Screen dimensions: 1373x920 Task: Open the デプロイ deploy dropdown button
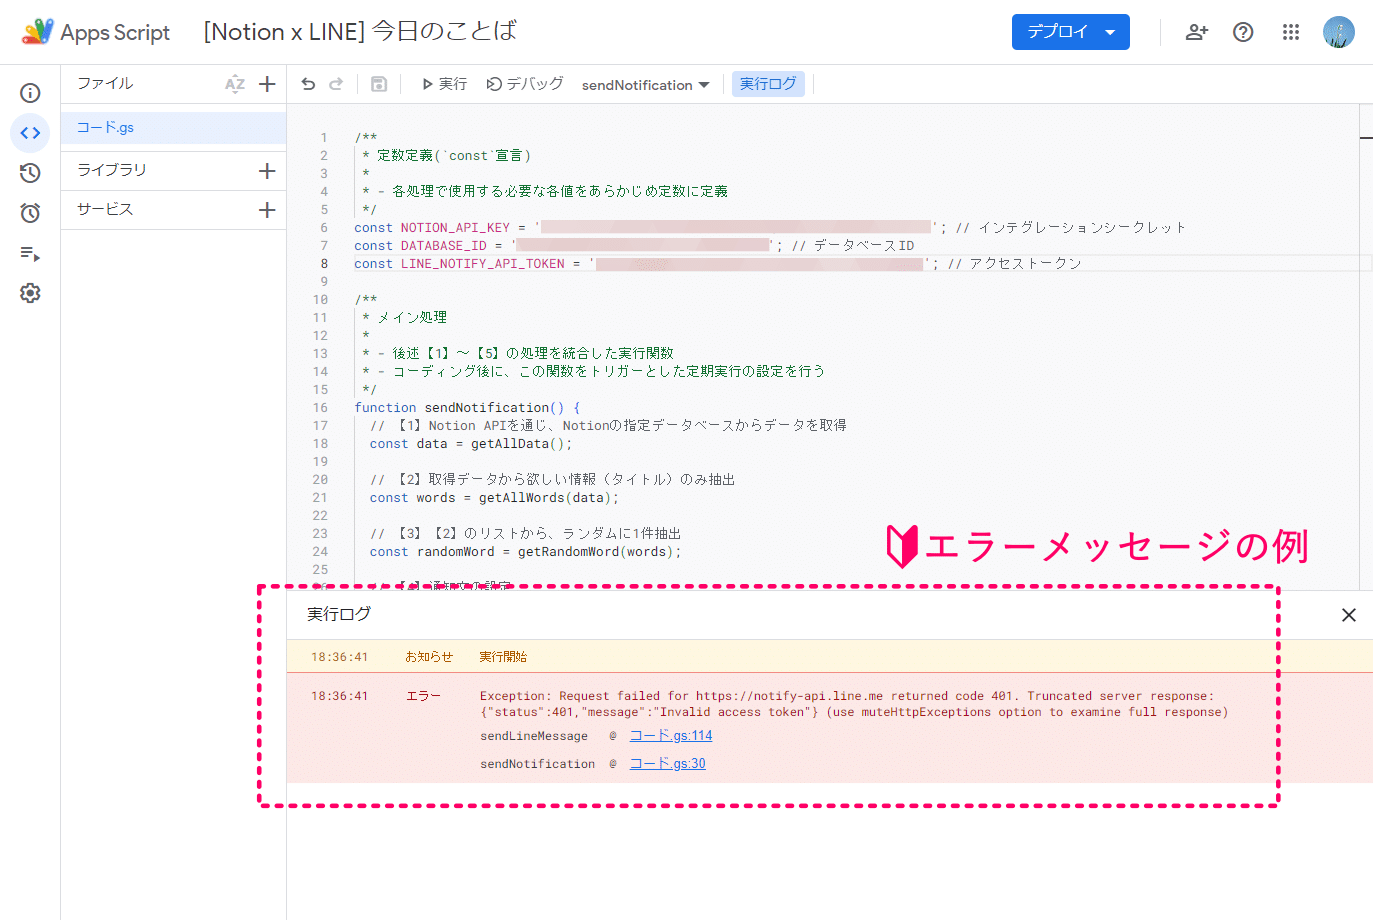click(1071, 32)
